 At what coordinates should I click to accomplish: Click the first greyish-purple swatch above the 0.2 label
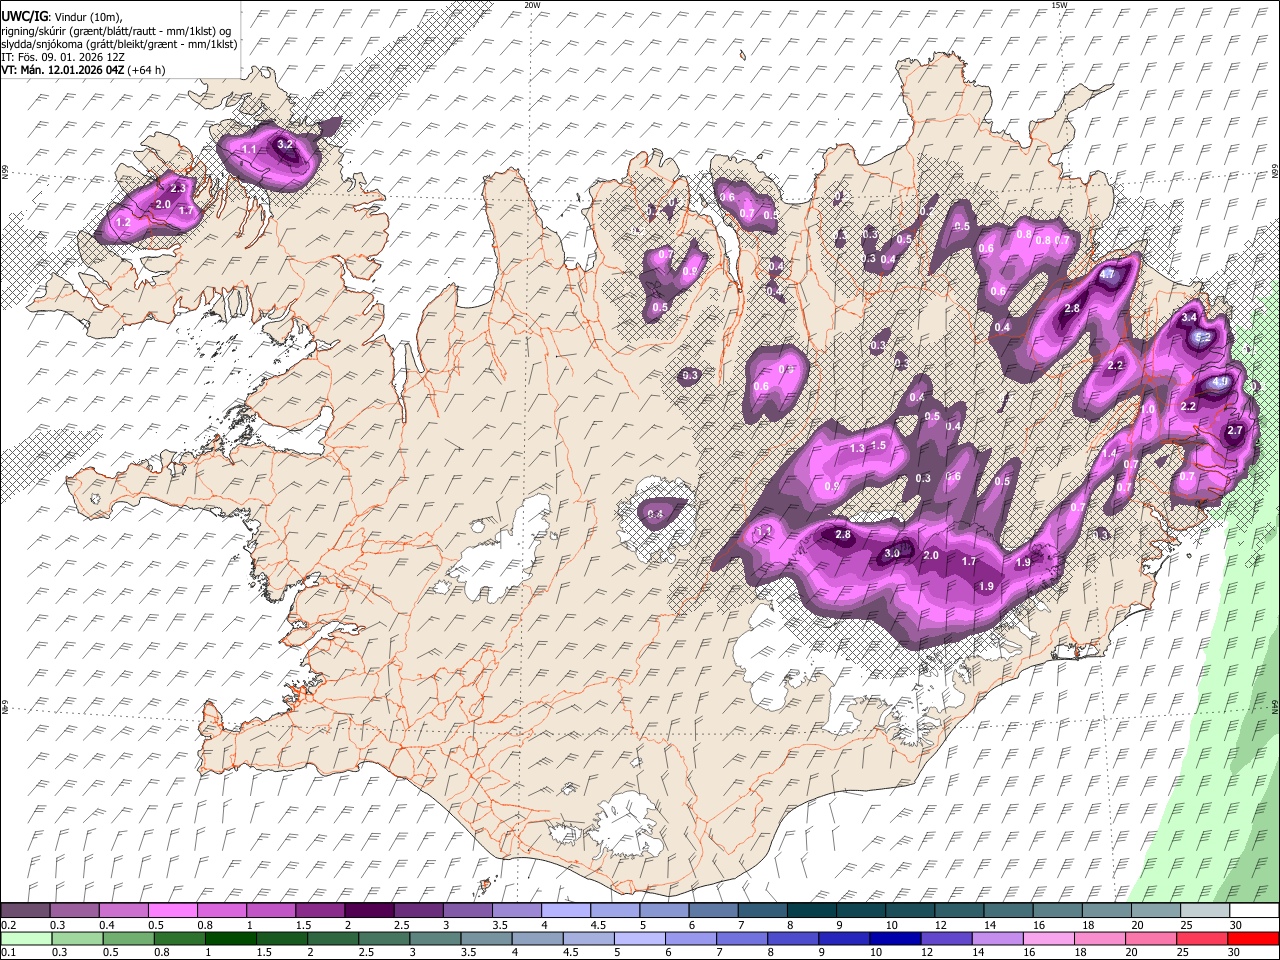pos(25,911)
